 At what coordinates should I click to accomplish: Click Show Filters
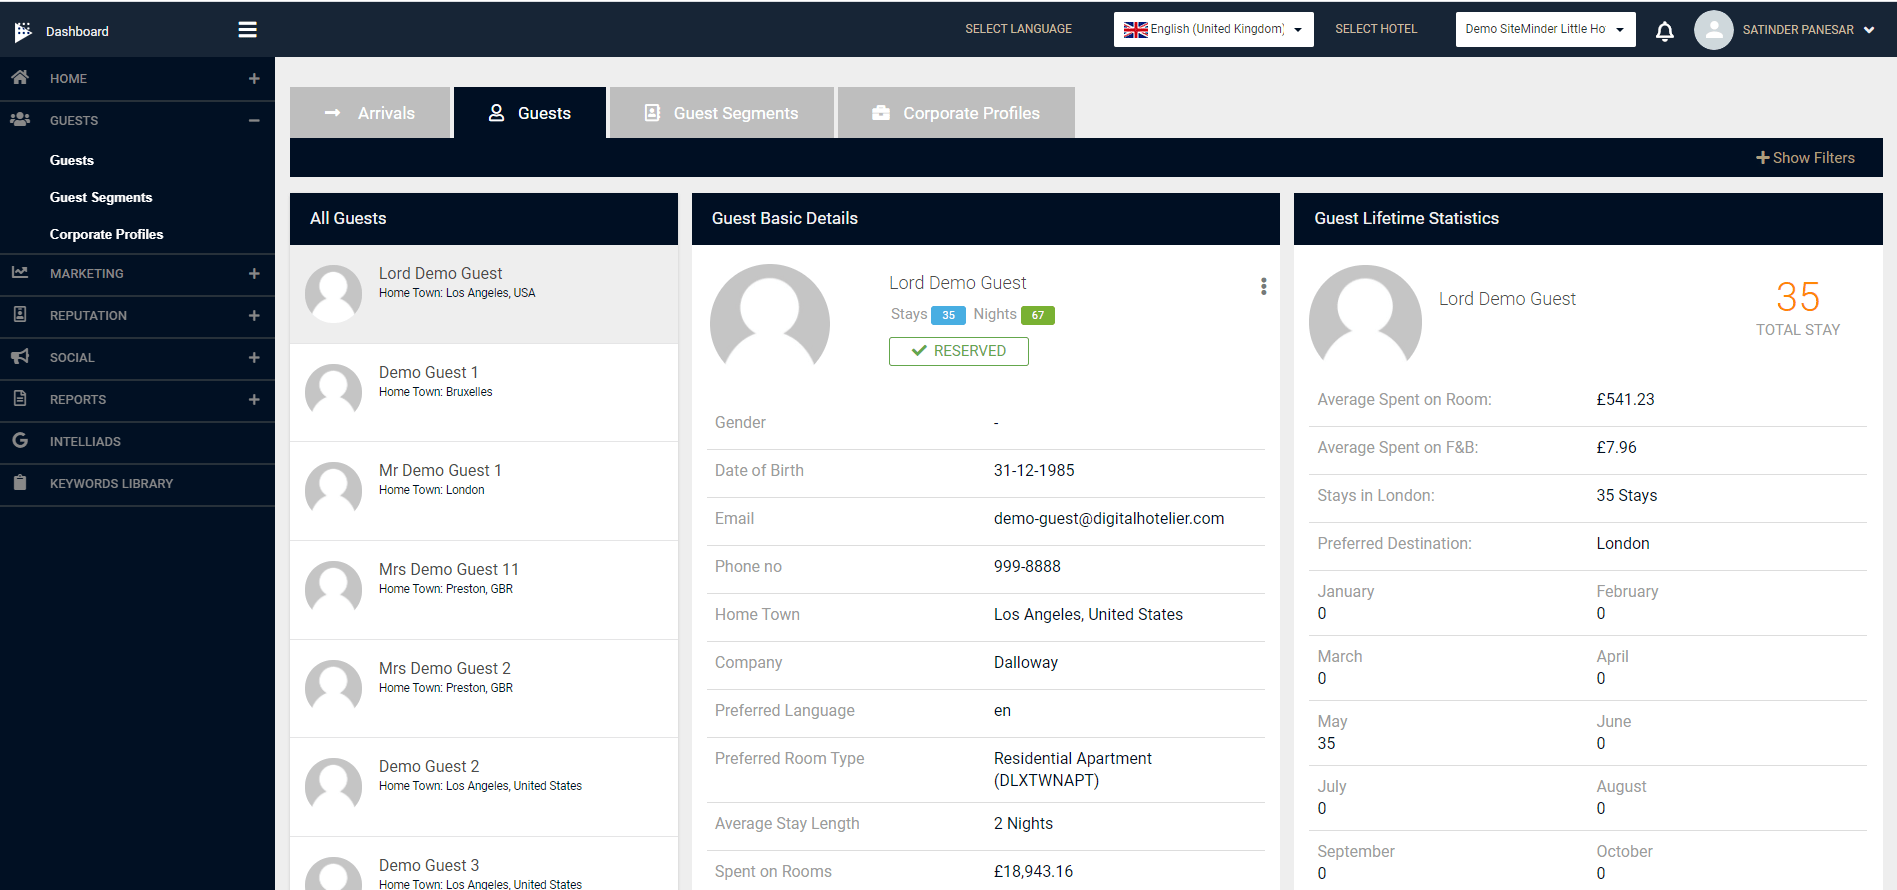[1805, 158]
